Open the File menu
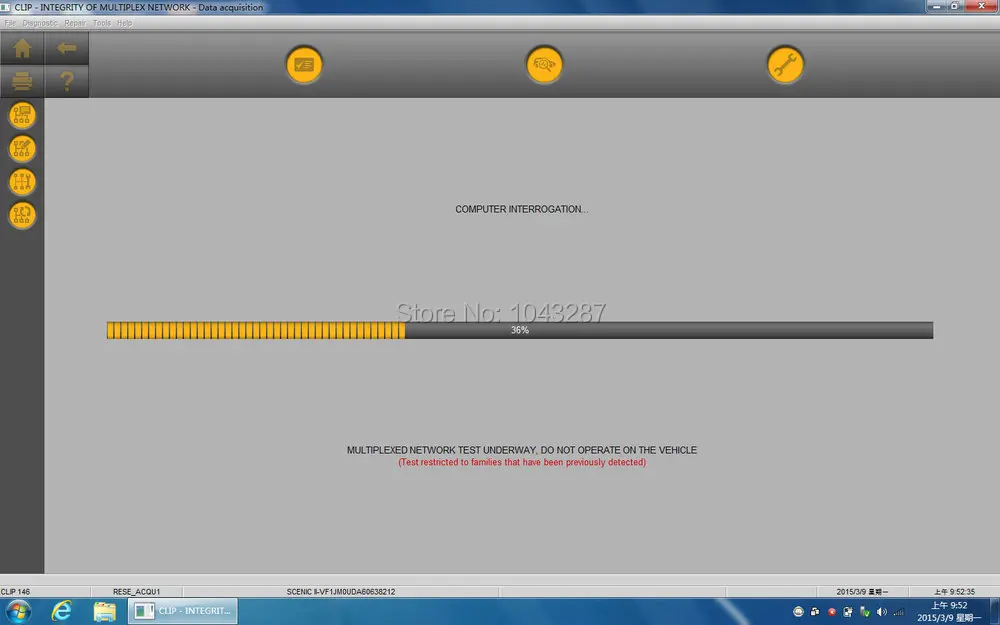Screen dimensions: 1000x625 click(x=10, y=23)
